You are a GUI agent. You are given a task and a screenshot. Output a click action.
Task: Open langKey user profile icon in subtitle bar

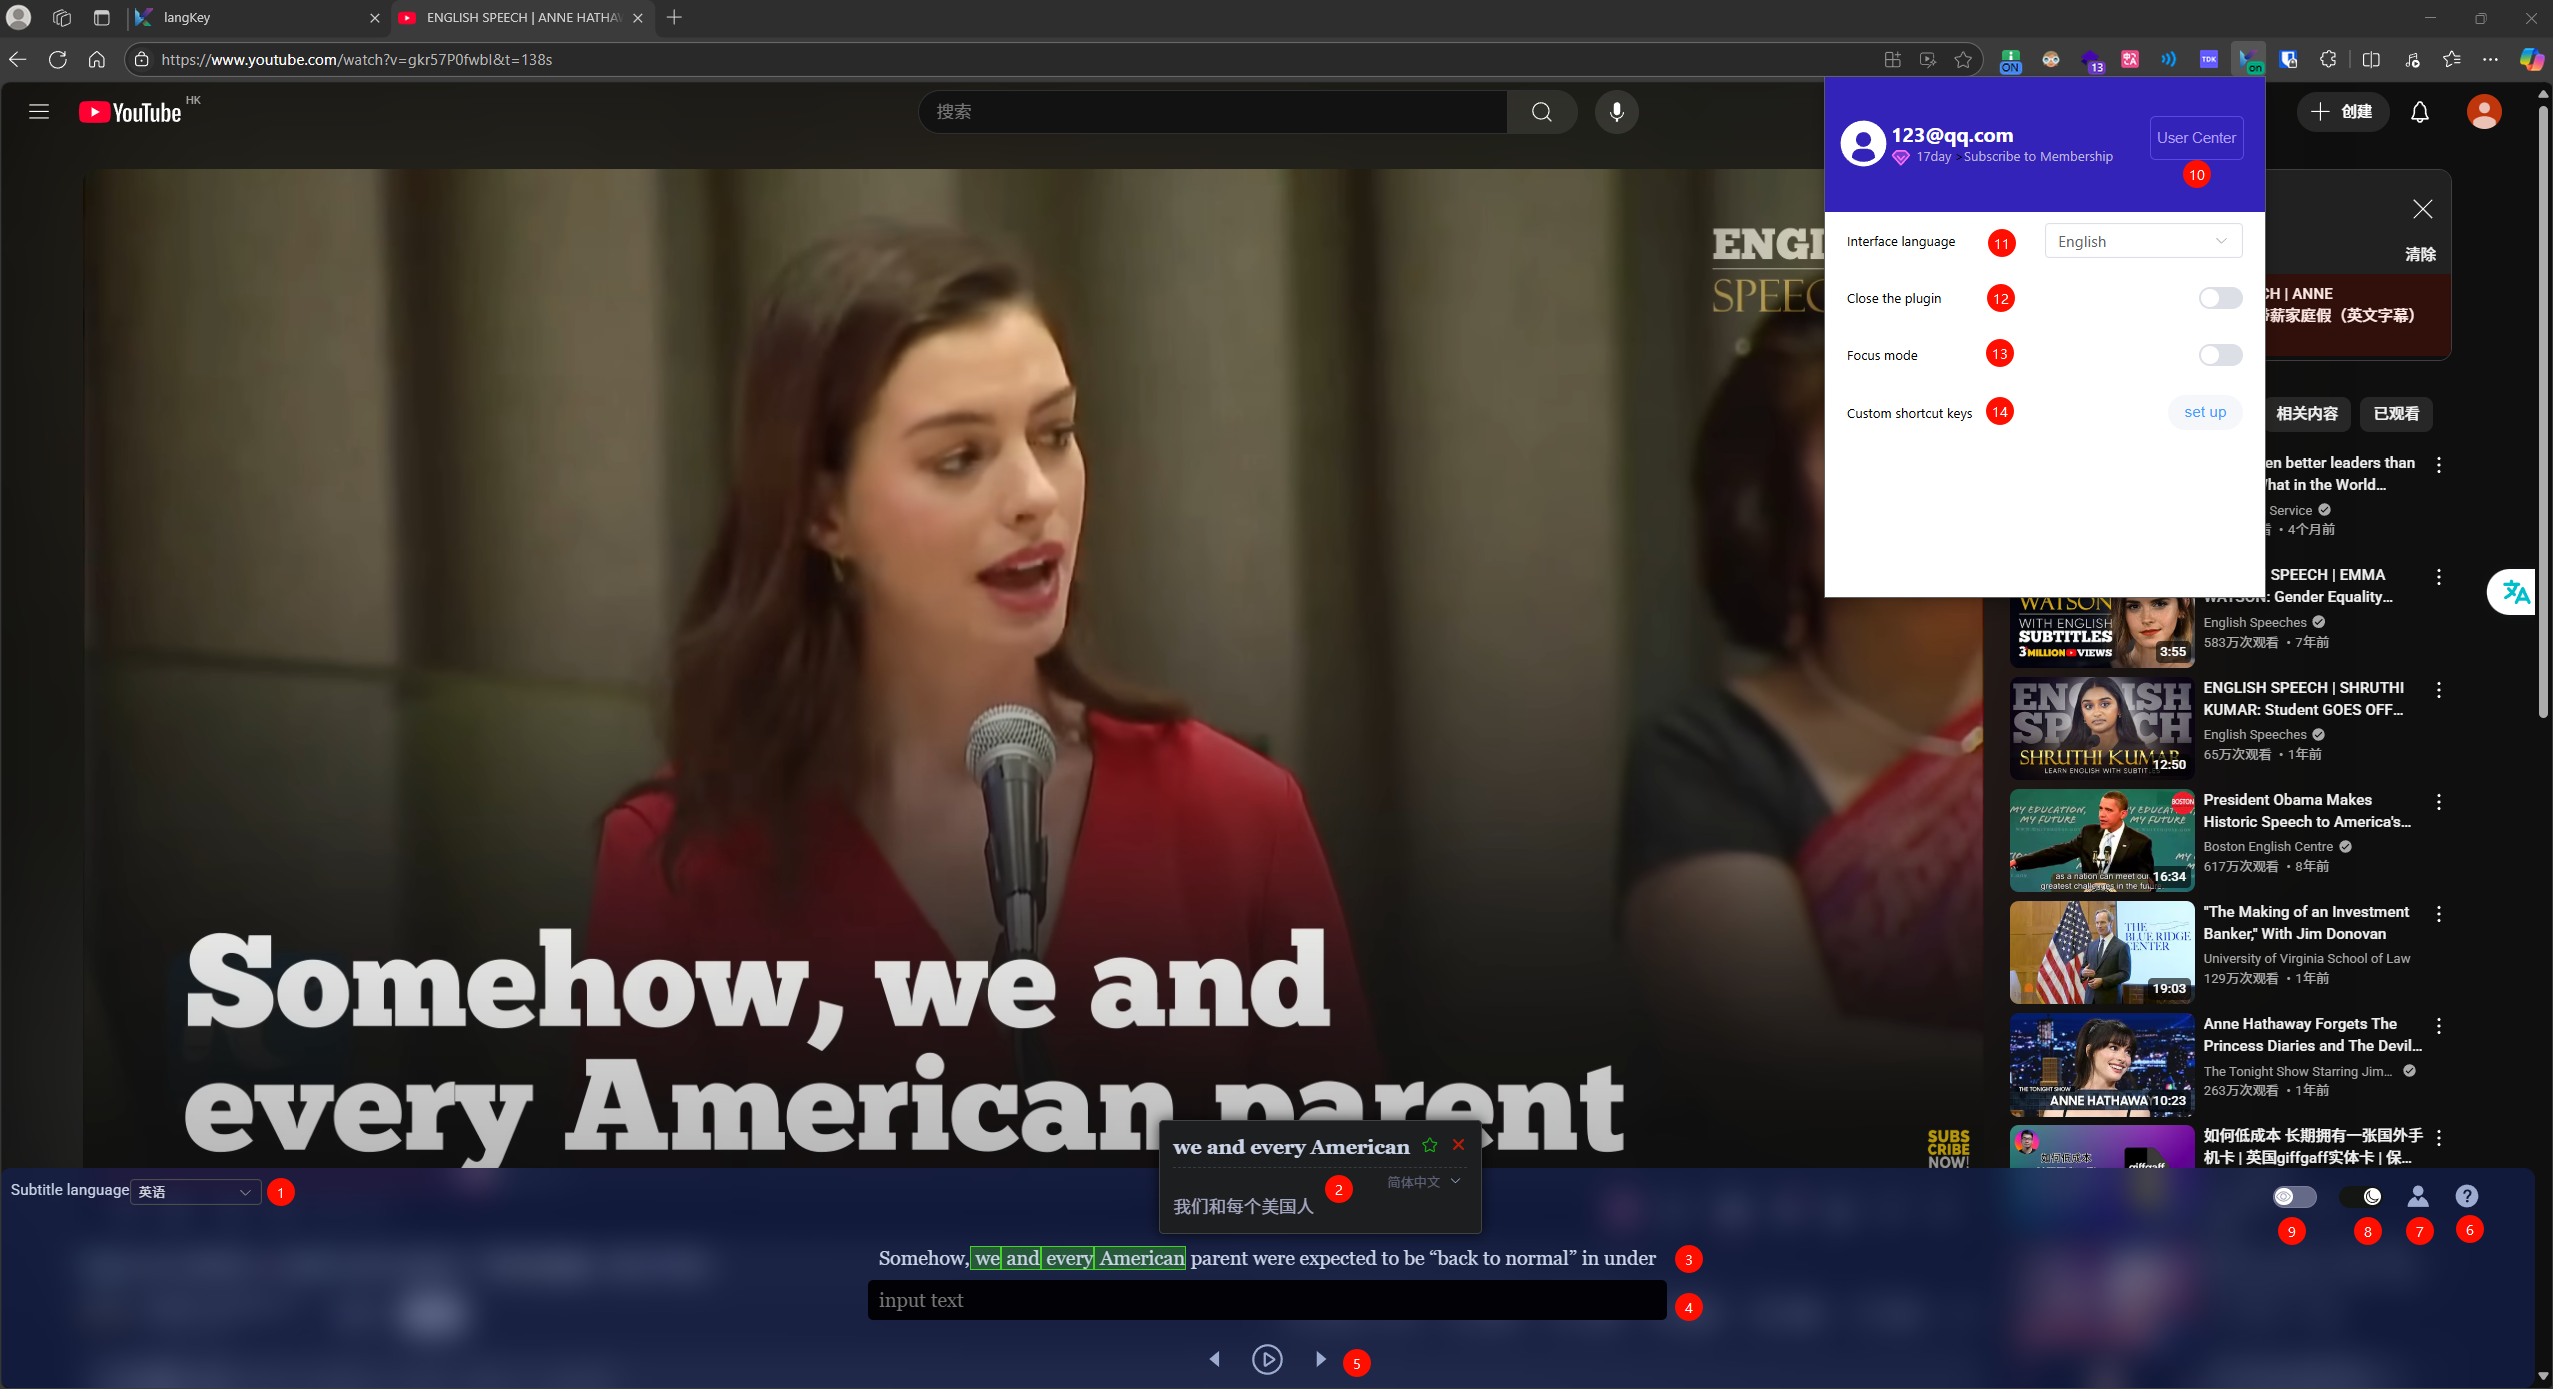click(x=2418, y=1196)
